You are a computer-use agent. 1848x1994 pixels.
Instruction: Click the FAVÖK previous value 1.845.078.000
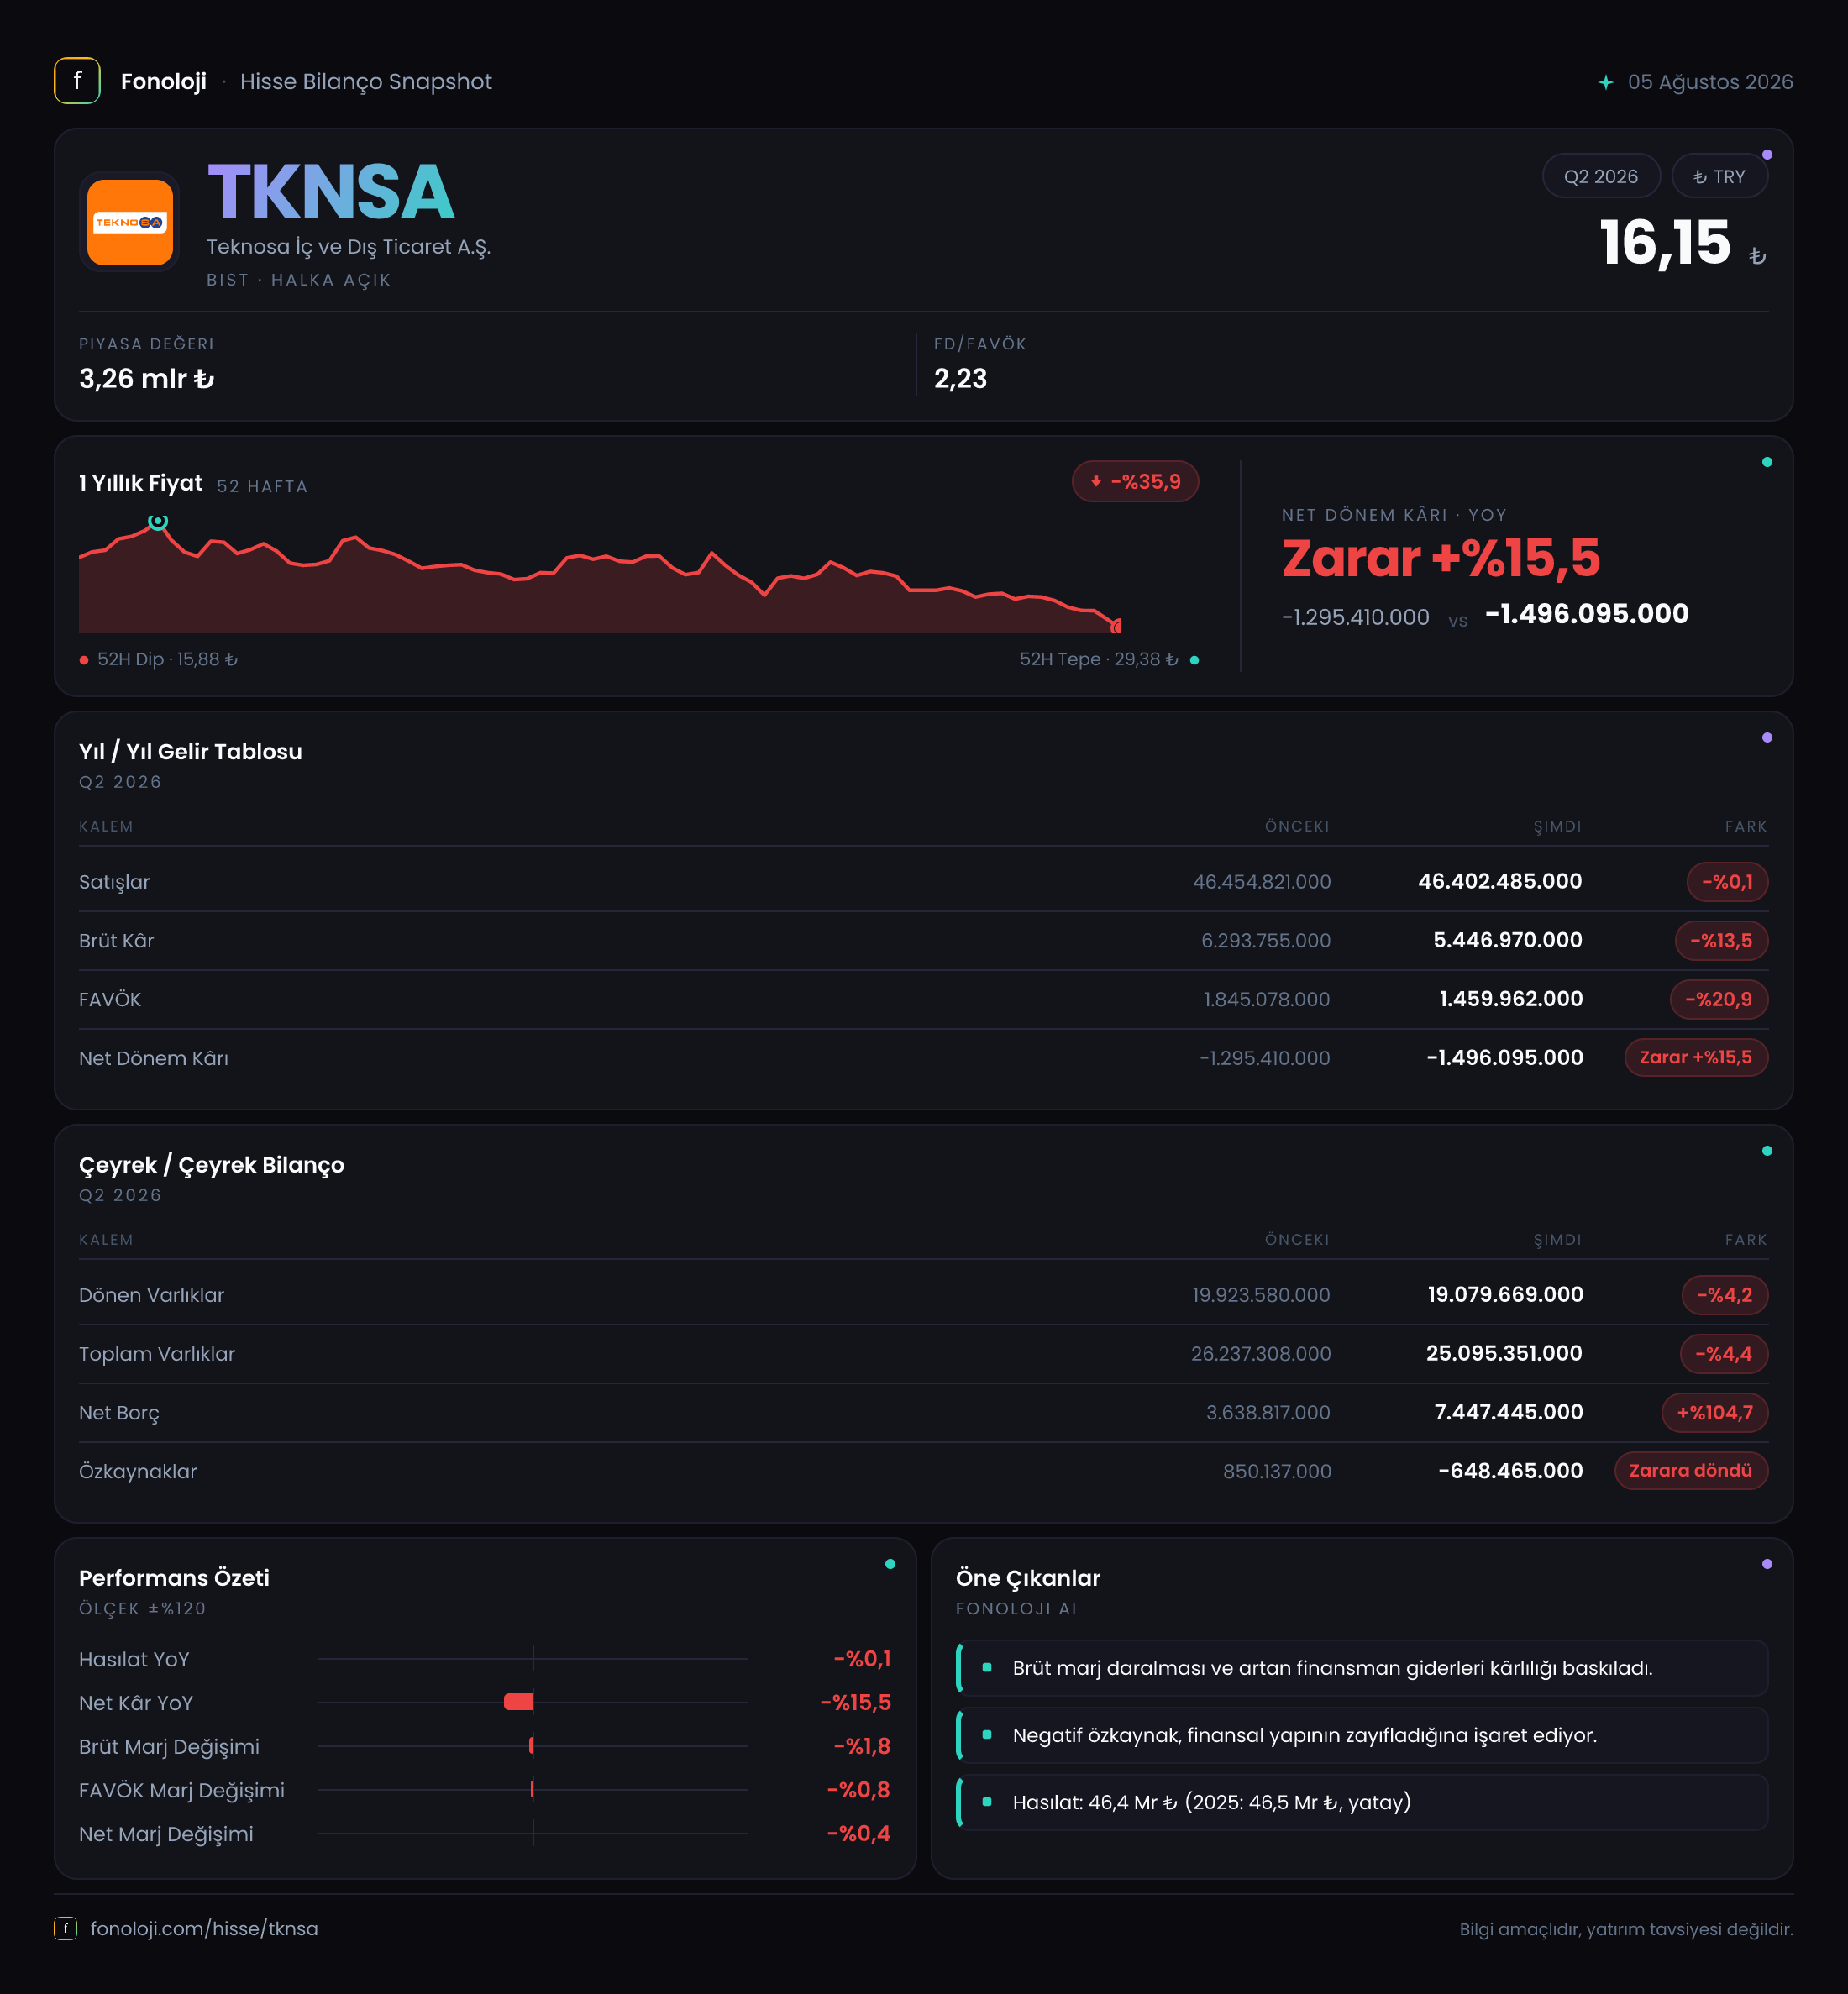coord(1267,999)
